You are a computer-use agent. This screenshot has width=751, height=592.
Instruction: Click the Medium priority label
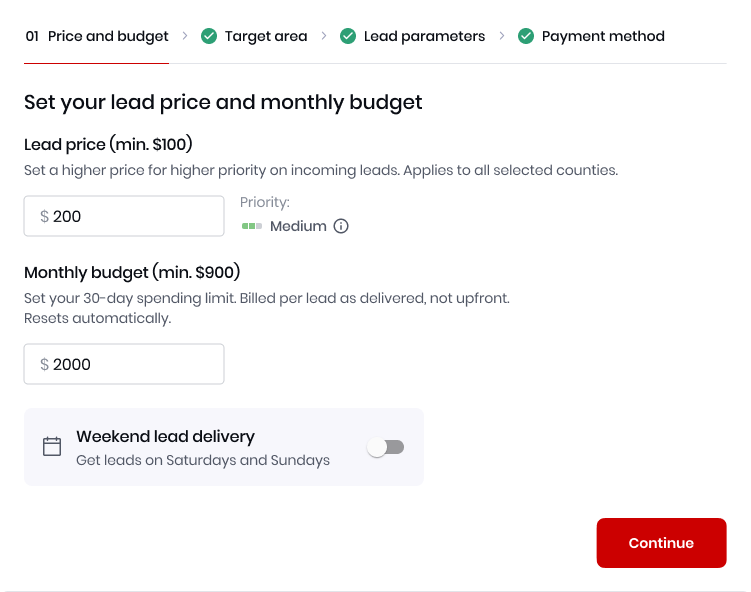[298, 226]
